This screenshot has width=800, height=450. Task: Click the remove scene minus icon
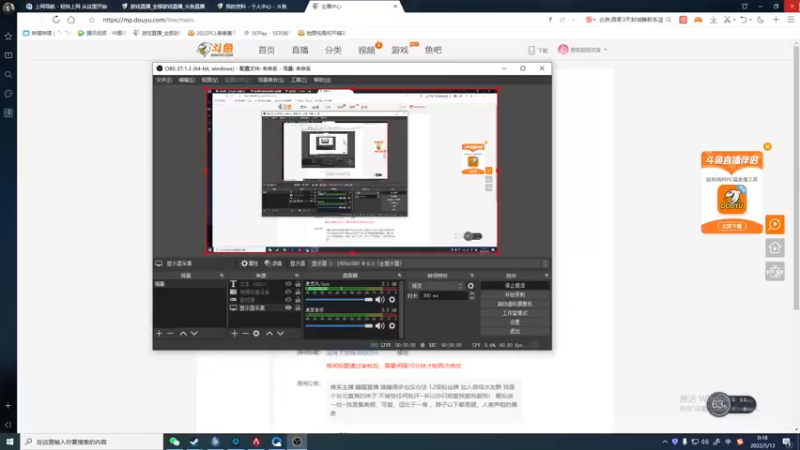click(170, 333)
